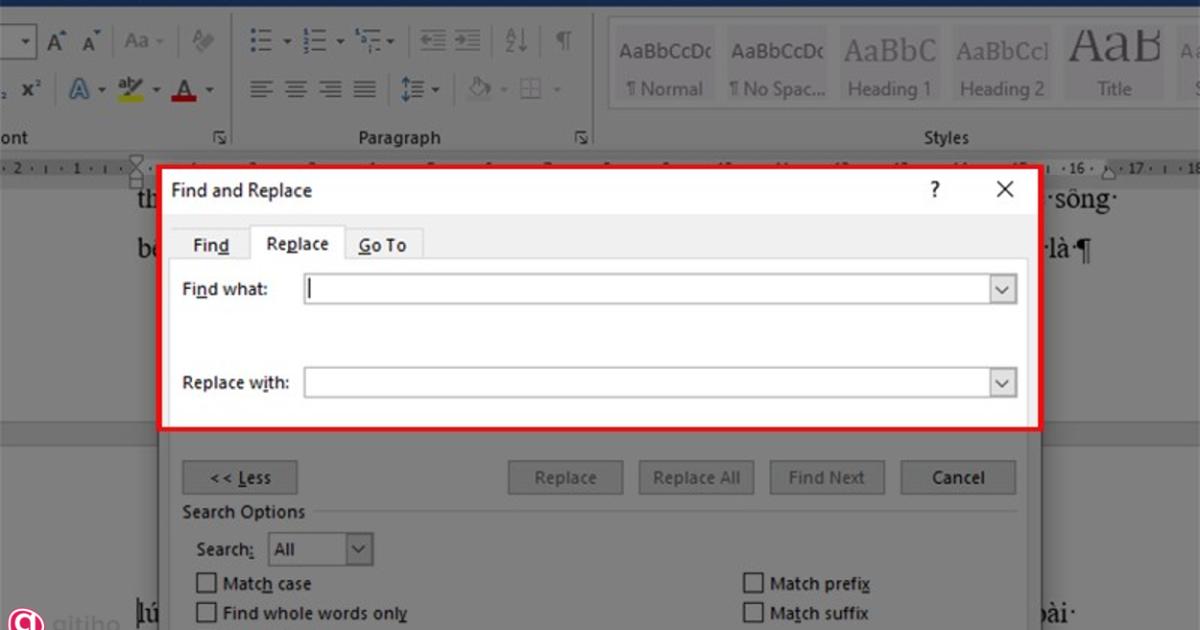The height and width of the screenshot is (630, 1200).
Task: Apply the Title style
Action: 1114,65
